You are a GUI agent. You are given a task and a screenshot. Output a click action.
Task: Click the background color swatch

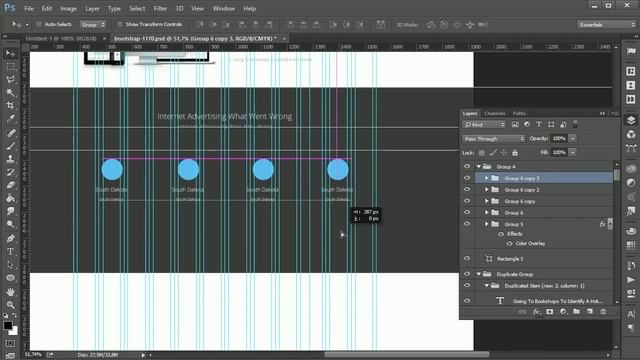coord(14,331)
